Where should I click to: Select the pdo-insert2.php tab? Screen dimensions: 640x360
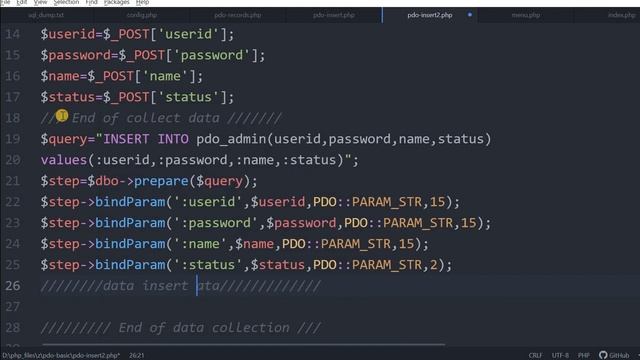430,15
